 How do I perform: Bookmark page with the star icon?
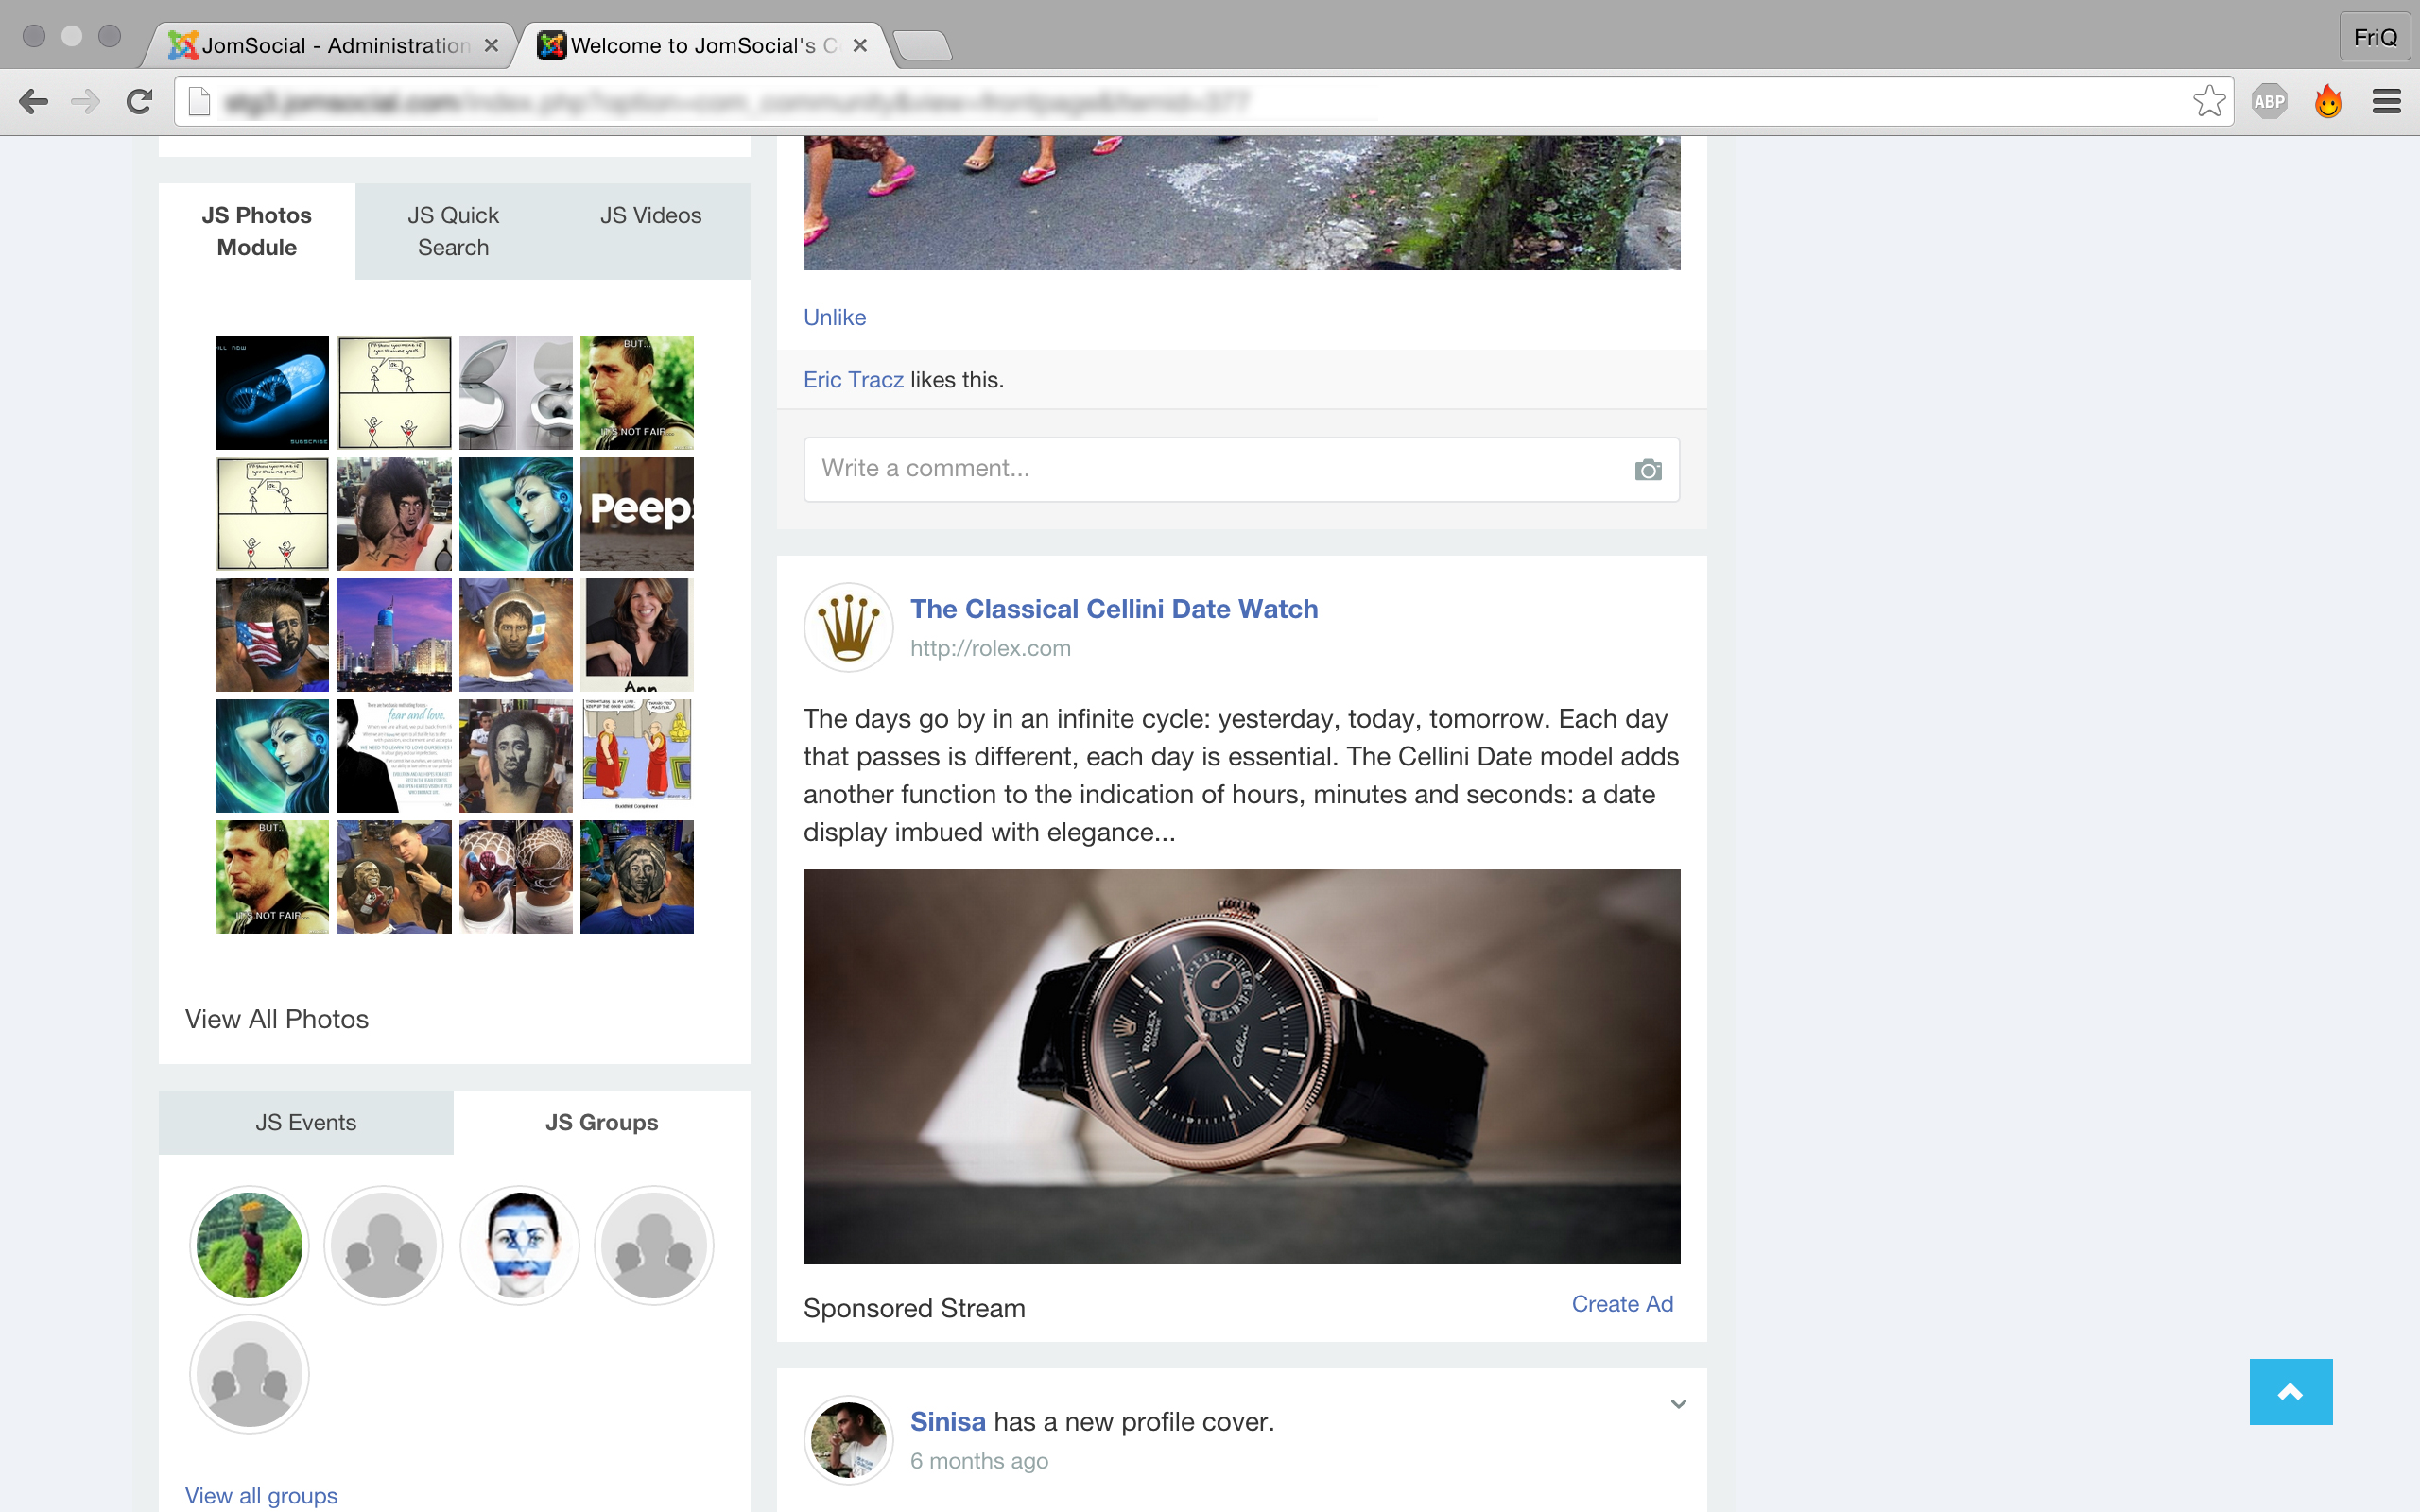[2208, 101]
